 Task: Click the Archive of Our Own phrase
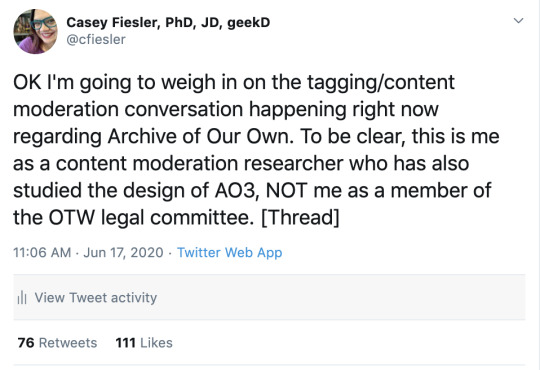(x=200, y=136)
